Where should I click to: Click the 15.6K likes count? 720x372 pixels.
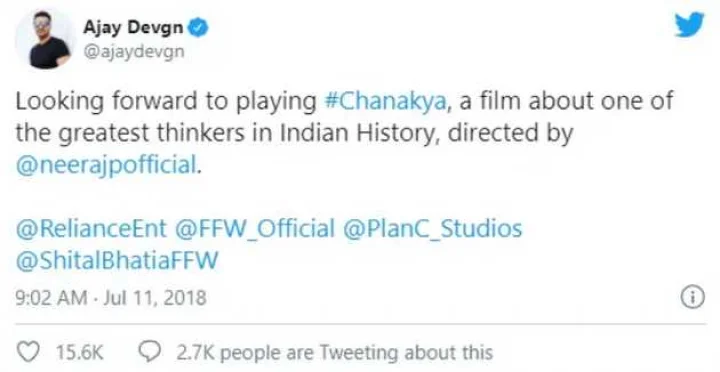[x=79, y=353]
